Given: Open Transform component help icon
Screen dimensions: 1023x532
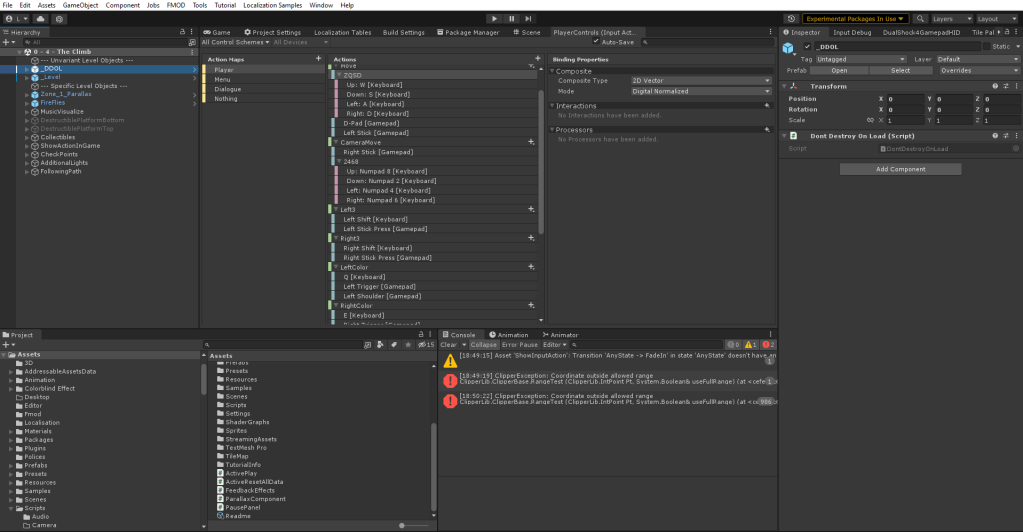Looking at the screenshot, I should tap(995, 86).
